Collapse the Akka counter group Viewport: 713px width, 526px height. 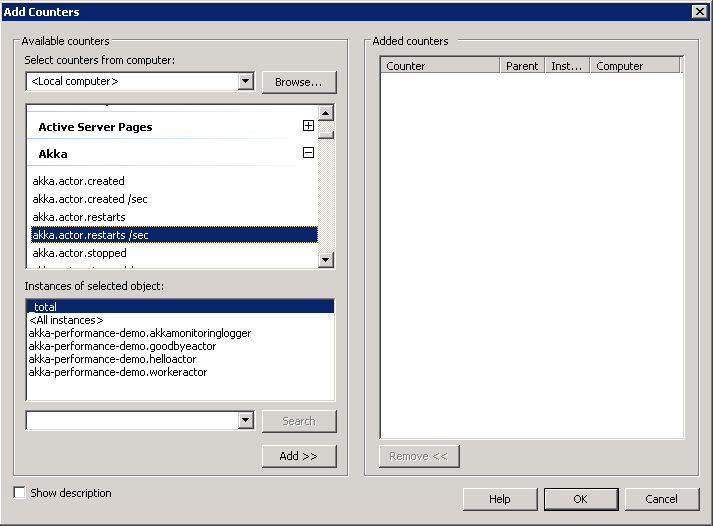(x=308, y=153)
